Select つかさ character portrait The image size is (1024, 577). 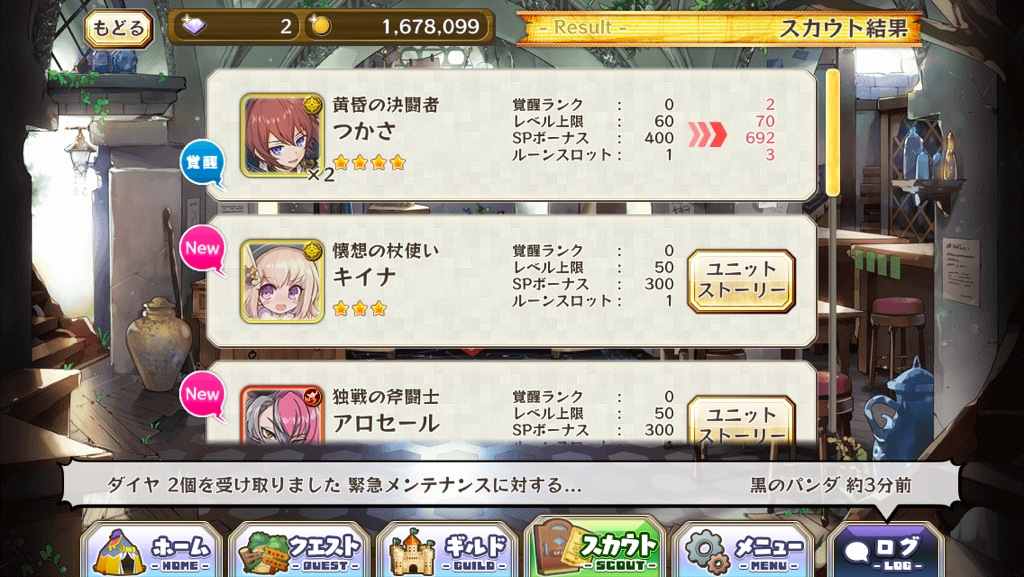tap(282, 136)
